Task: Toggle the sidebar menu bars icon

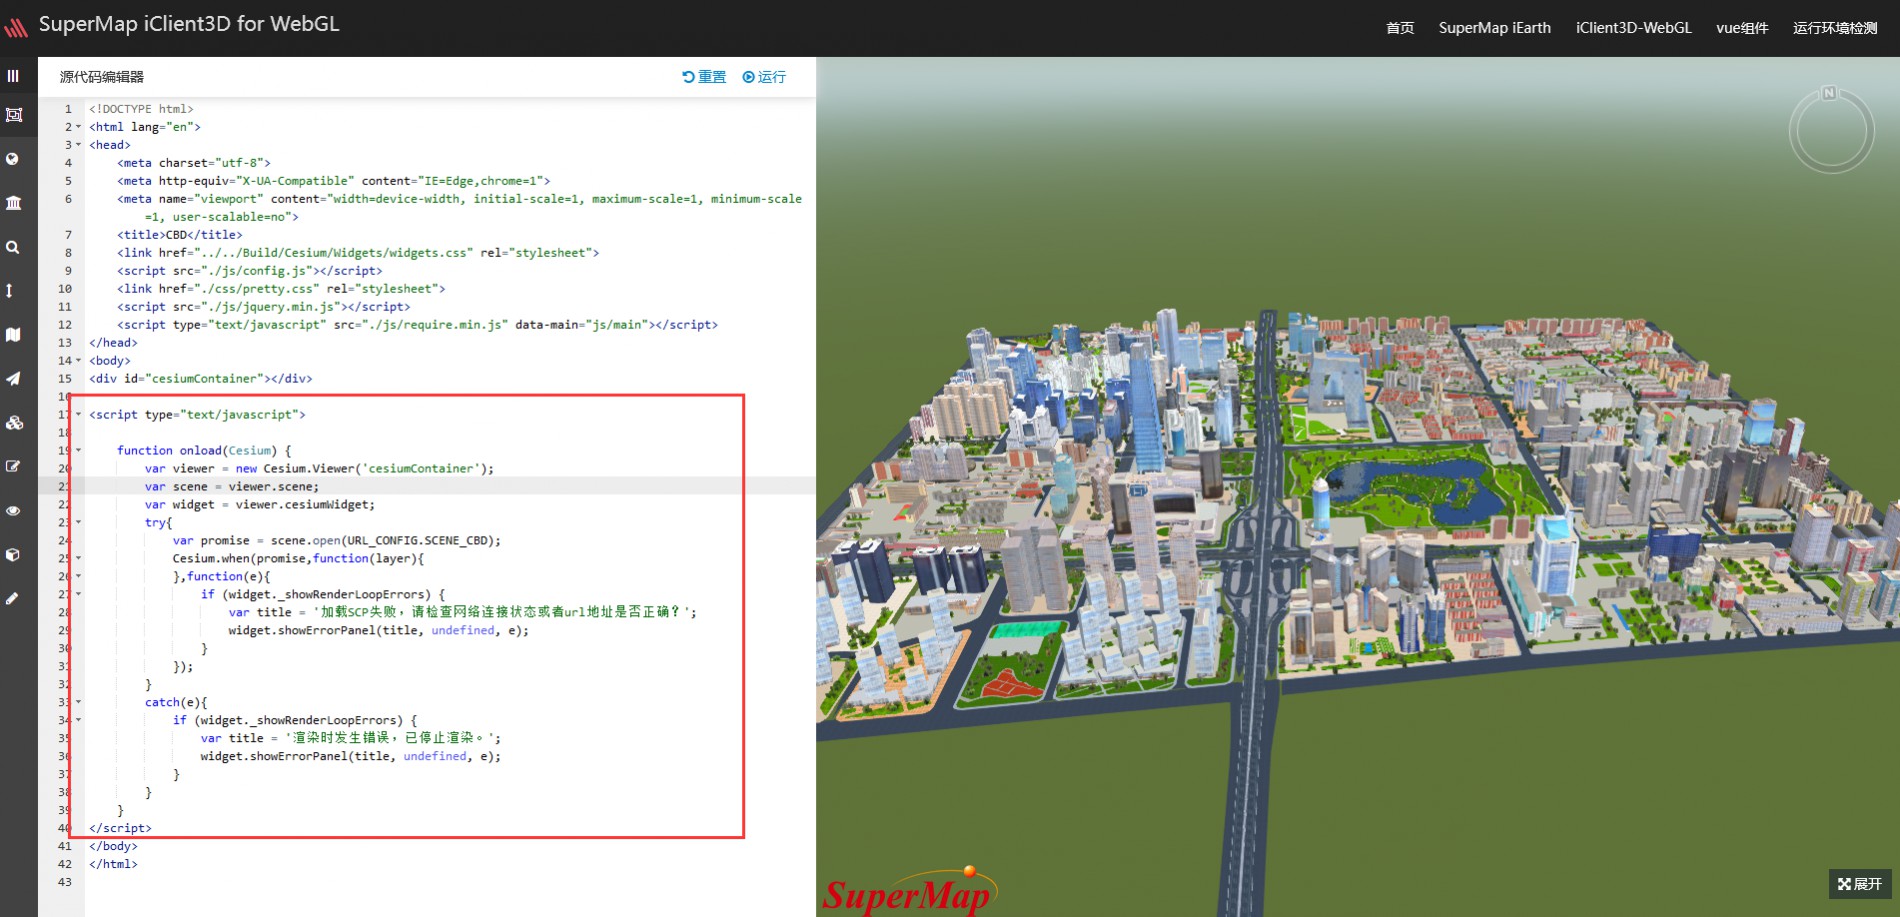Action: 13,76
